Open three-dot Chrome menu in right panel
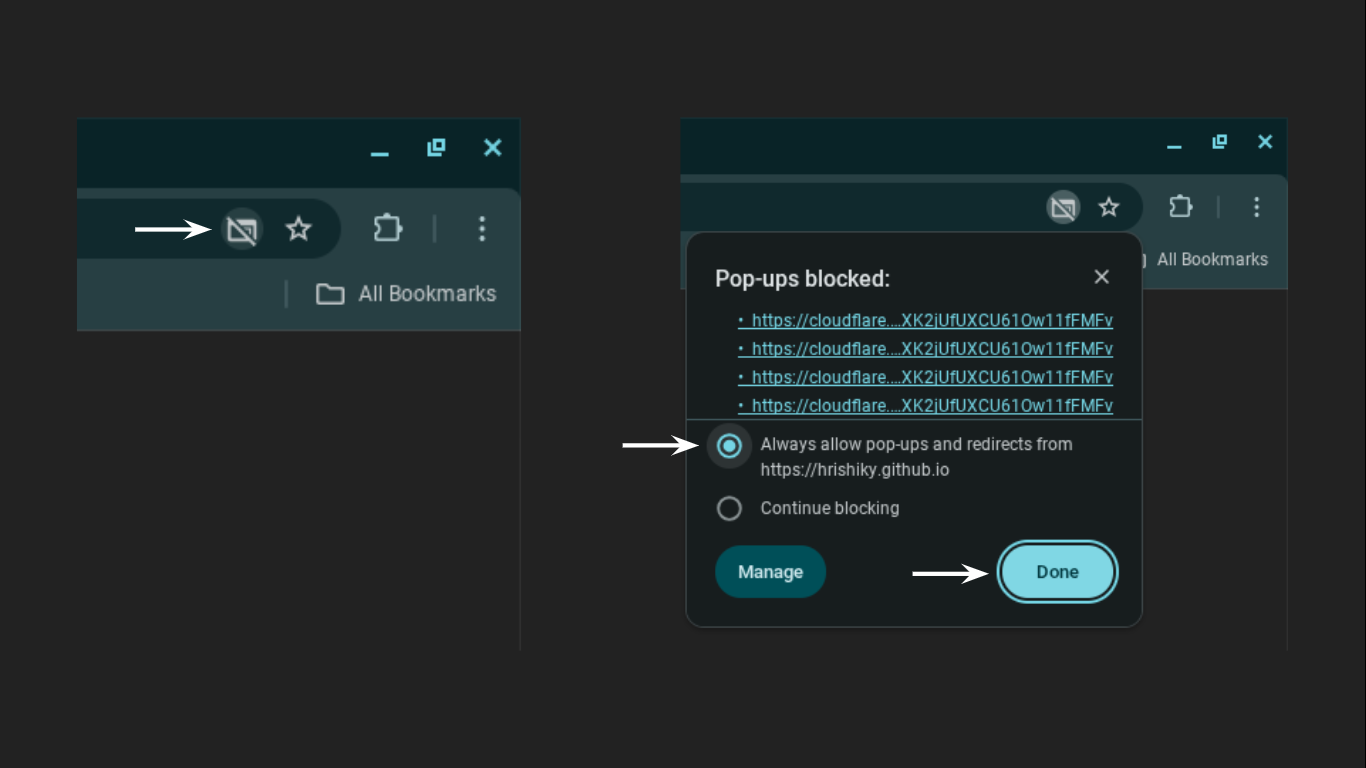Image resolution: width=1366 pixels, height=768 pixels. point(1256,207)
